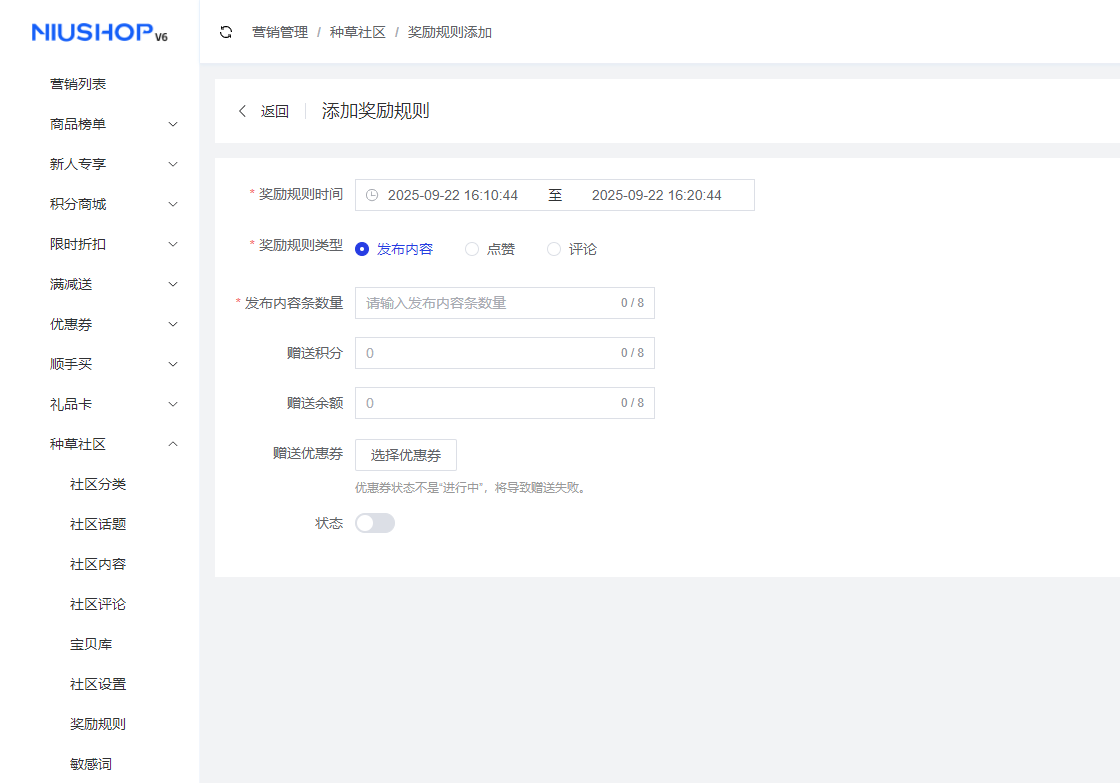The width and height of the screenshot is (1120, 783).
Task: Expand the 商品榜单 sidebar menu
Action: click(110, 123)
